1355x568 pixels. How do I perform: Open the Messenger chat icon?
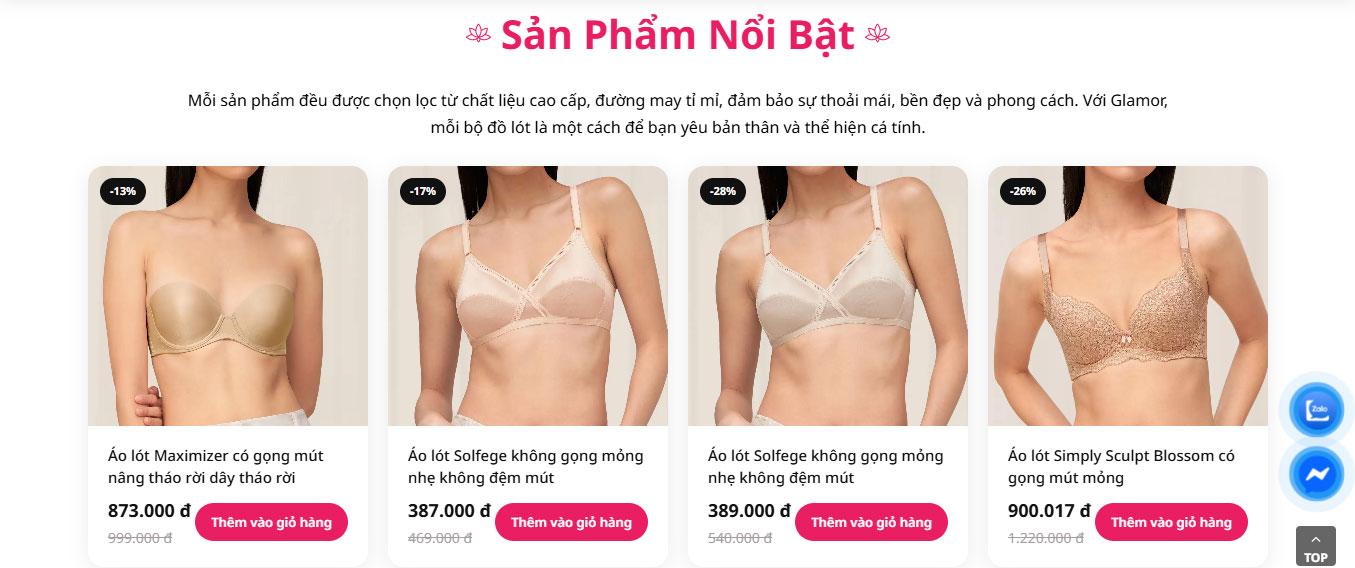[x=1316, y=475]
